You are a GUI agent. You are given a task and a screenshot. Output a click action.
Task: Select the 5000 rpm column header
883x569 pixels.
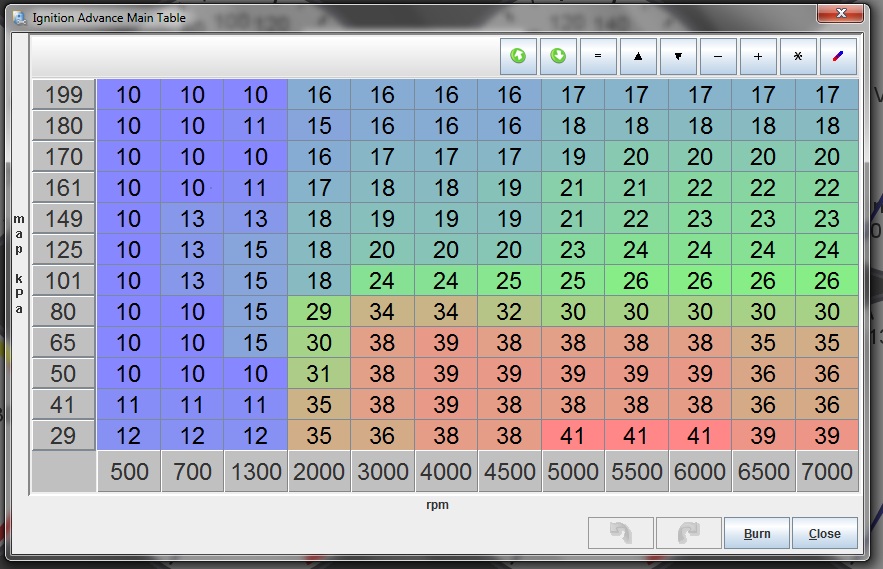click(574, 472)
